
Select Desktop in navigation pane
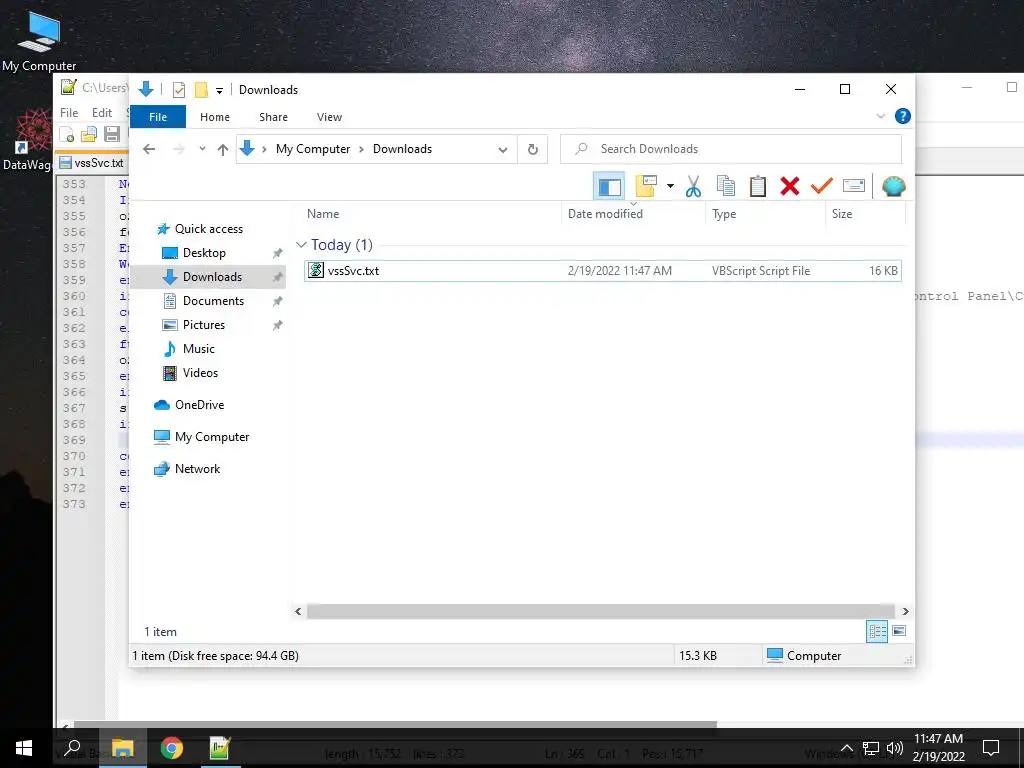coord(204,253)
